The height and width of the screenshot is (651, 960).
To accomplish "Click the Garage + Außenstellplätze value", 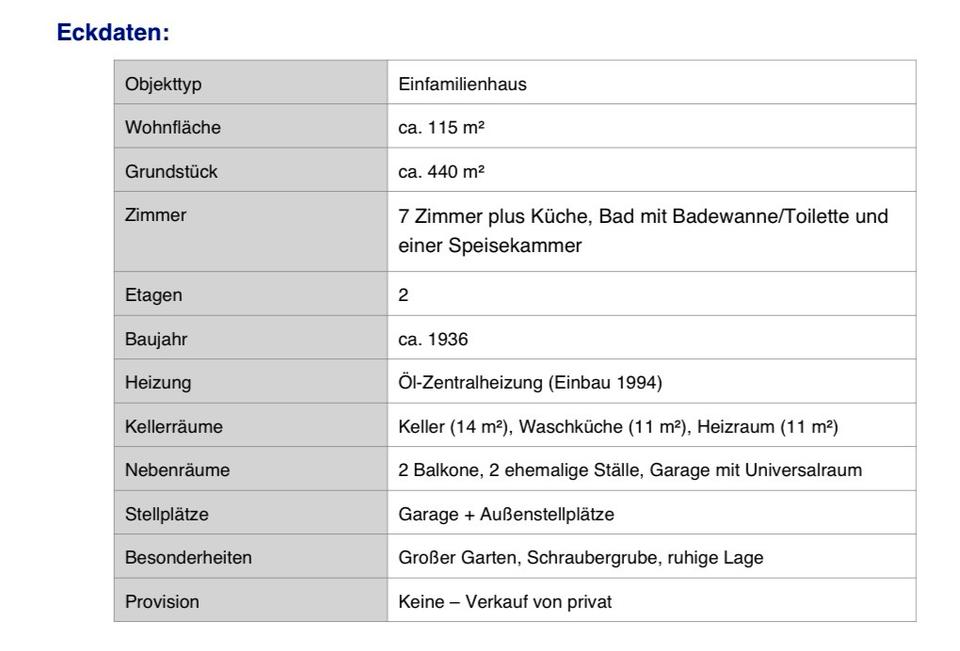I will [x=506, y=514].
